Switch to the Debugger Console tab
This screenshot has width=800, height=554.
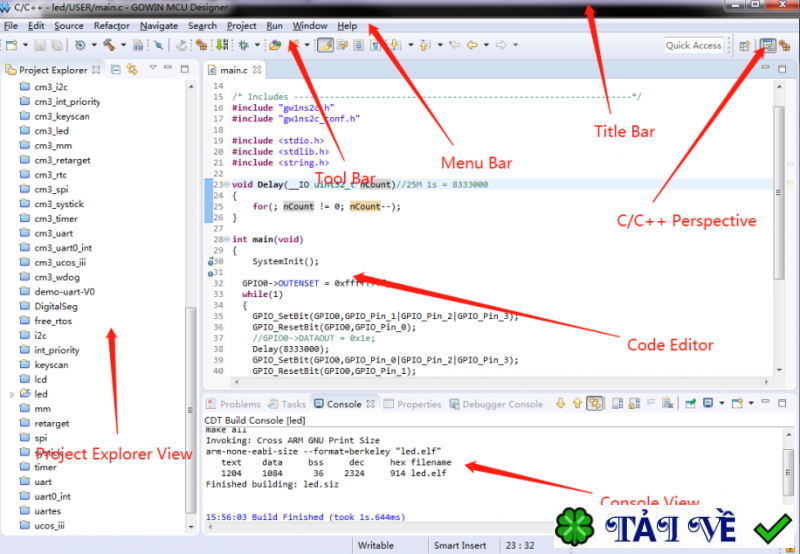(496, 404)
